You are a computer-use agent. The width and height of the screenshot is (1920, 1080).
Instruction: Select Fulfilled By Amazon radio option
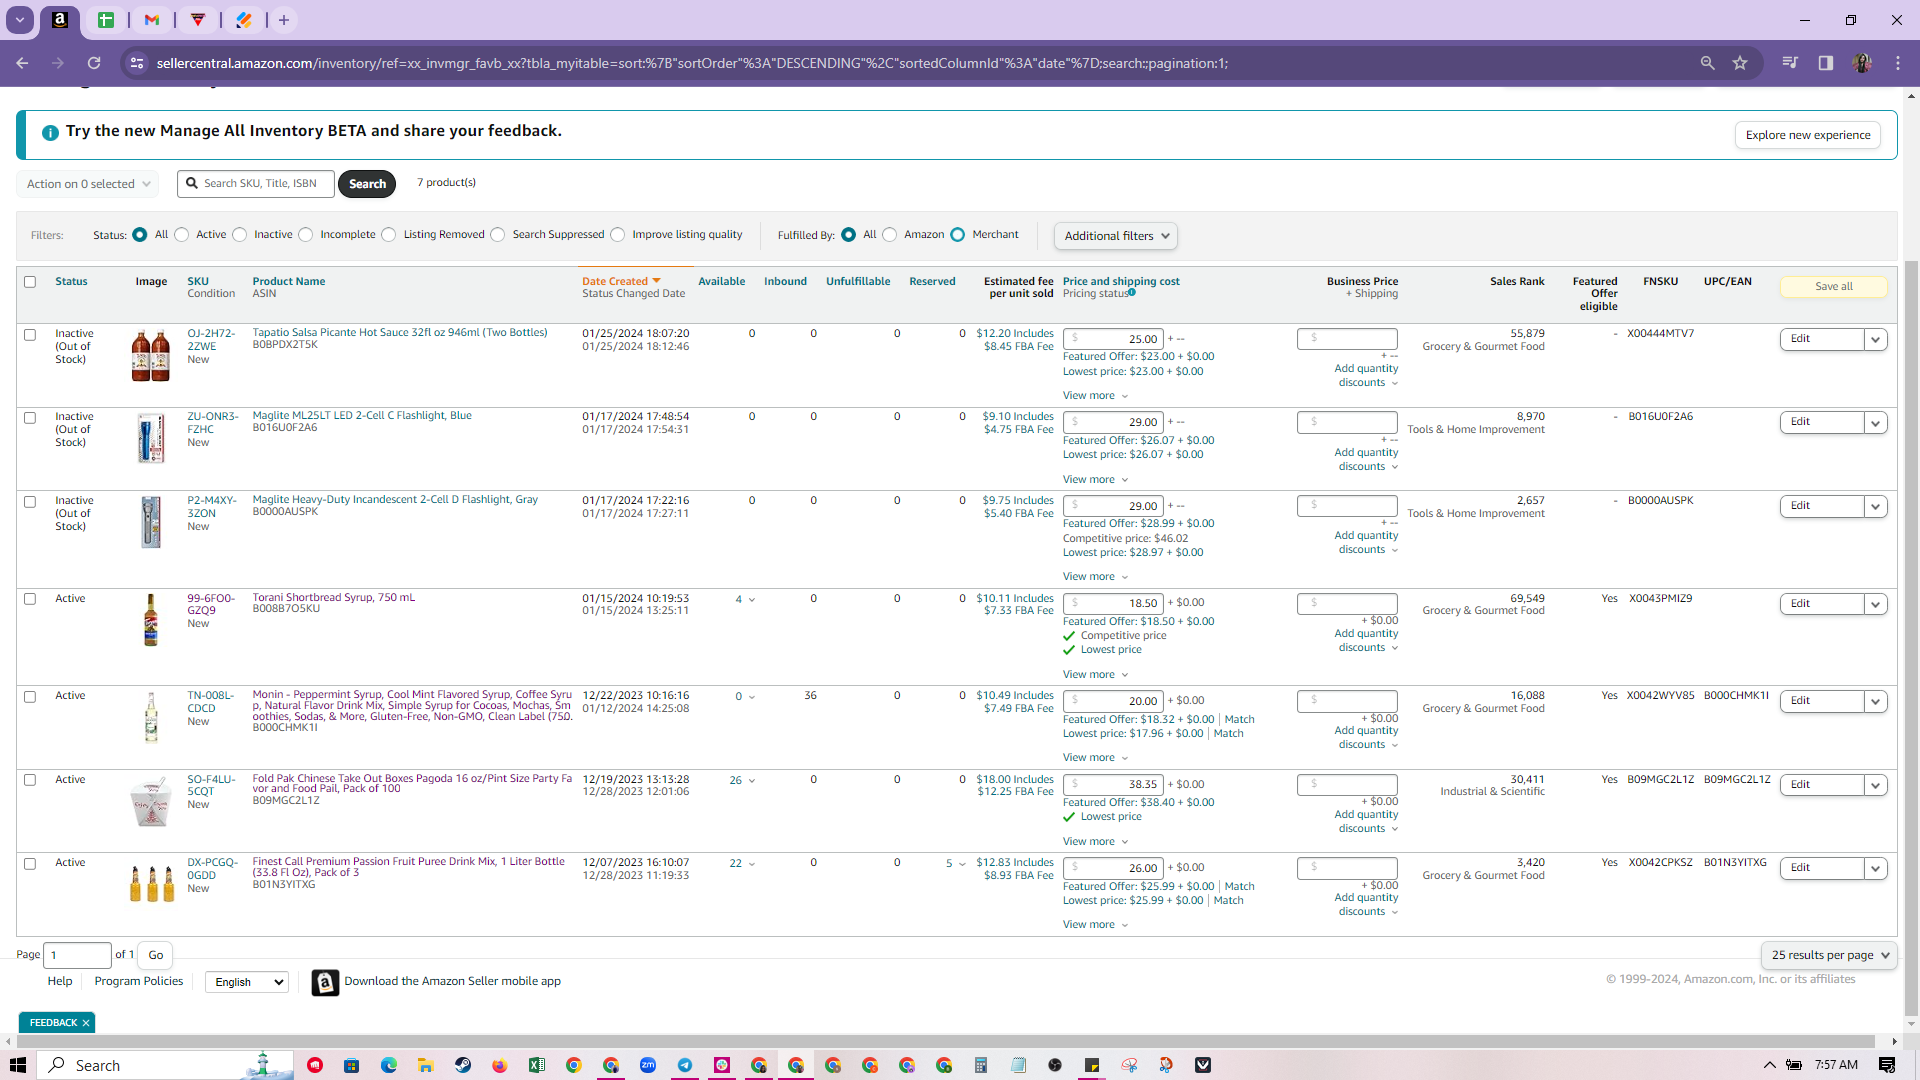point(890,235)
